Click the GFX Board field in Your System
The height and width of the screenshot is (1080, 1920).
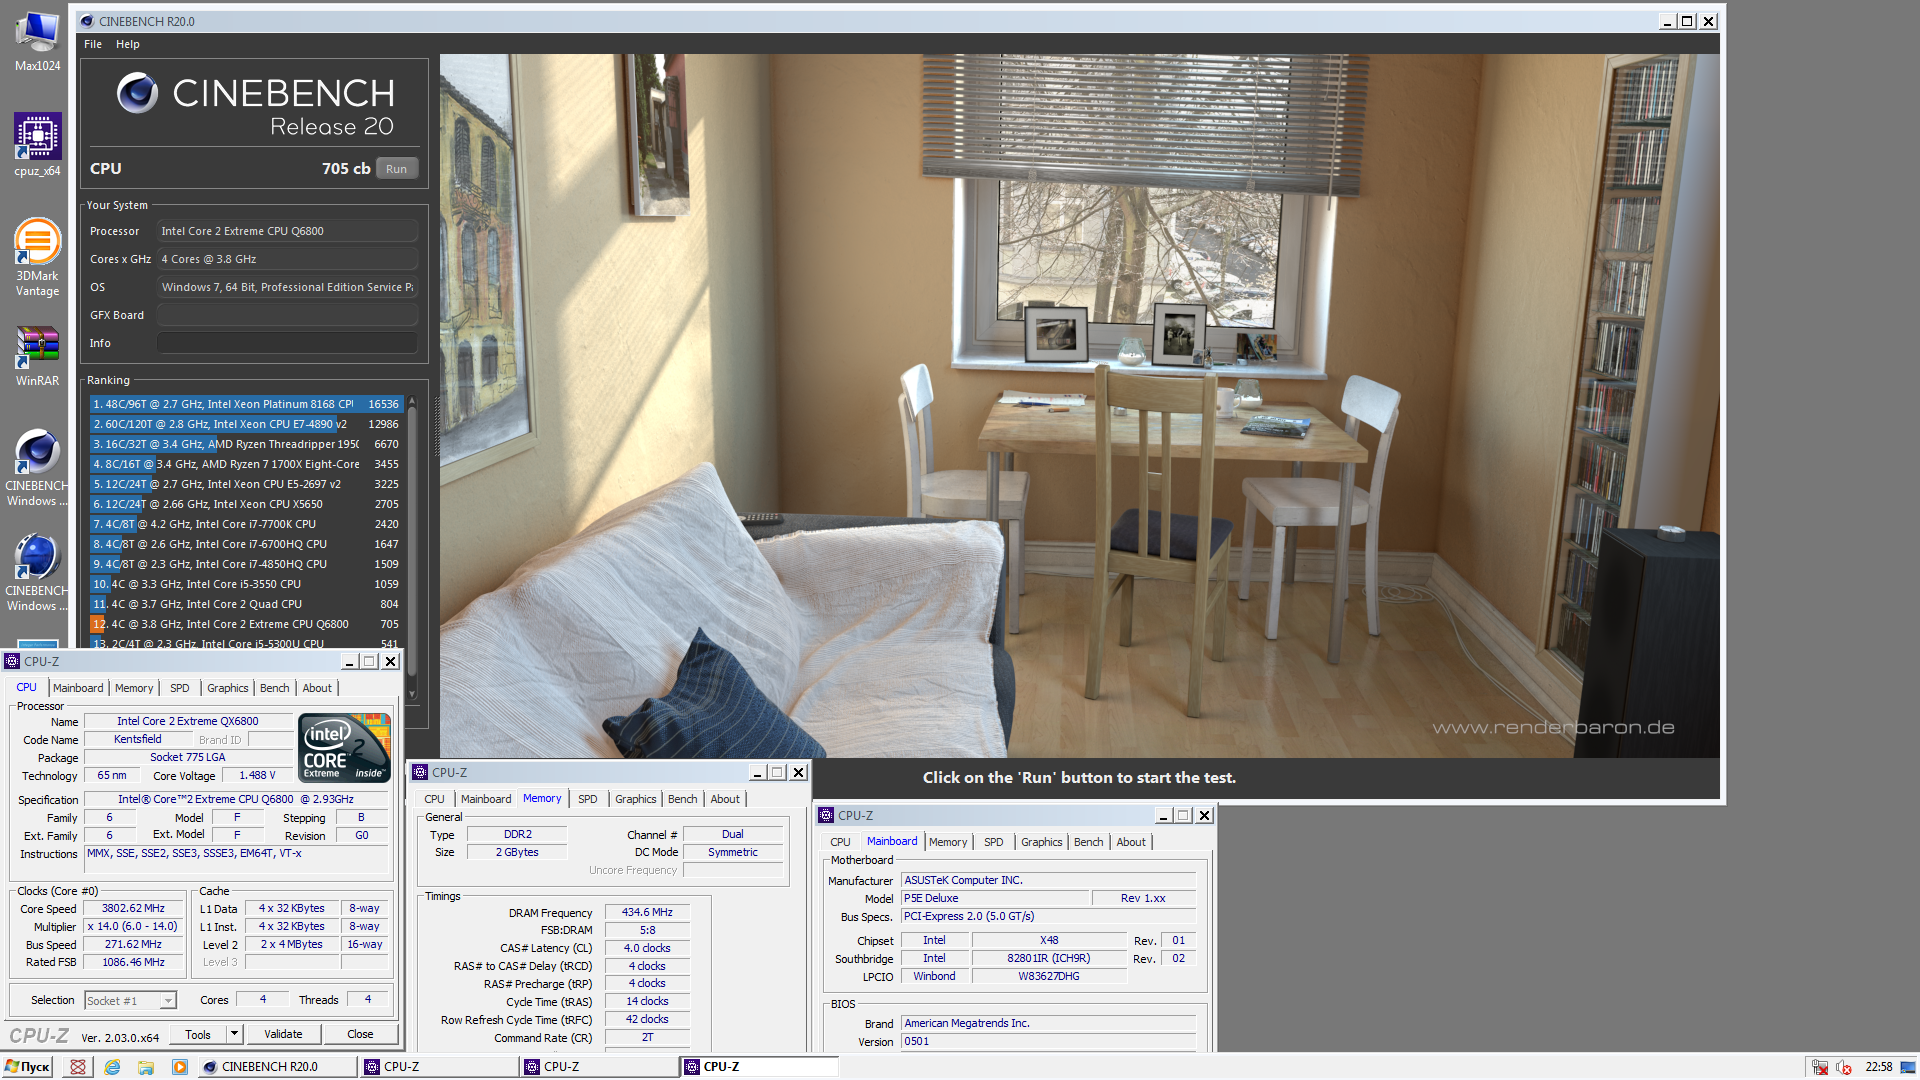(x=287, y=315)
